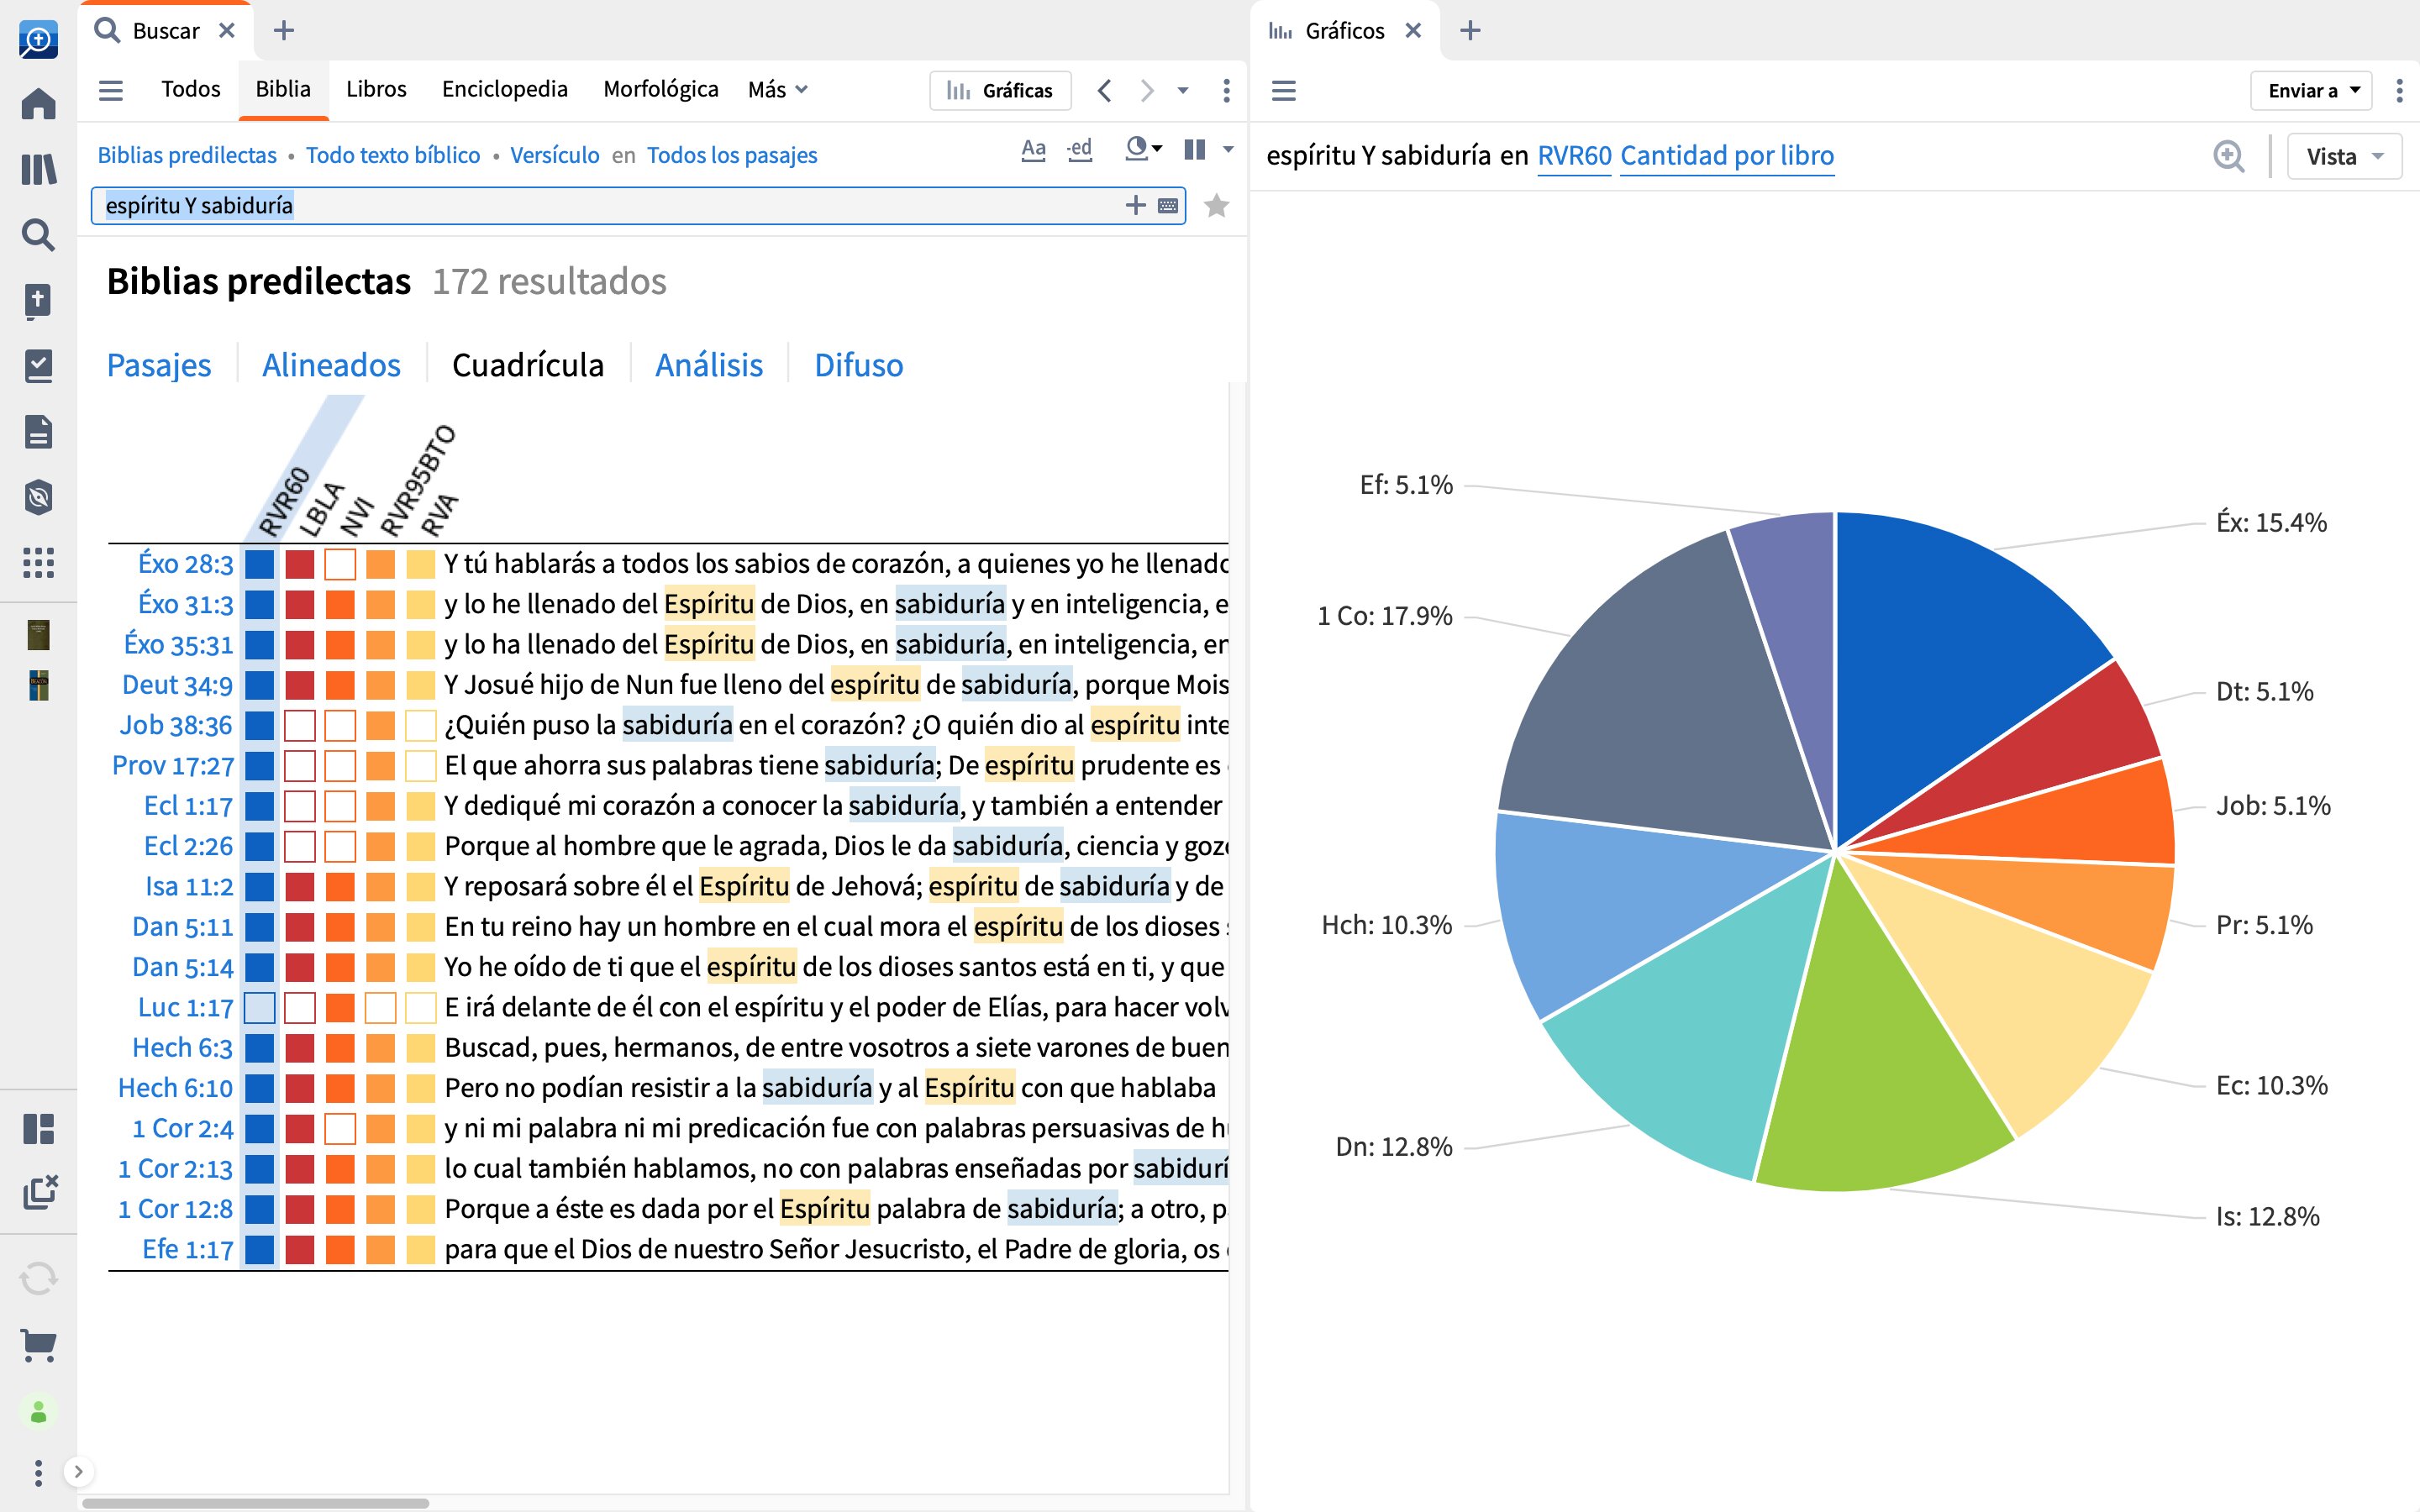
Task: Click the Gráficas button
Action: [1000, 91]
